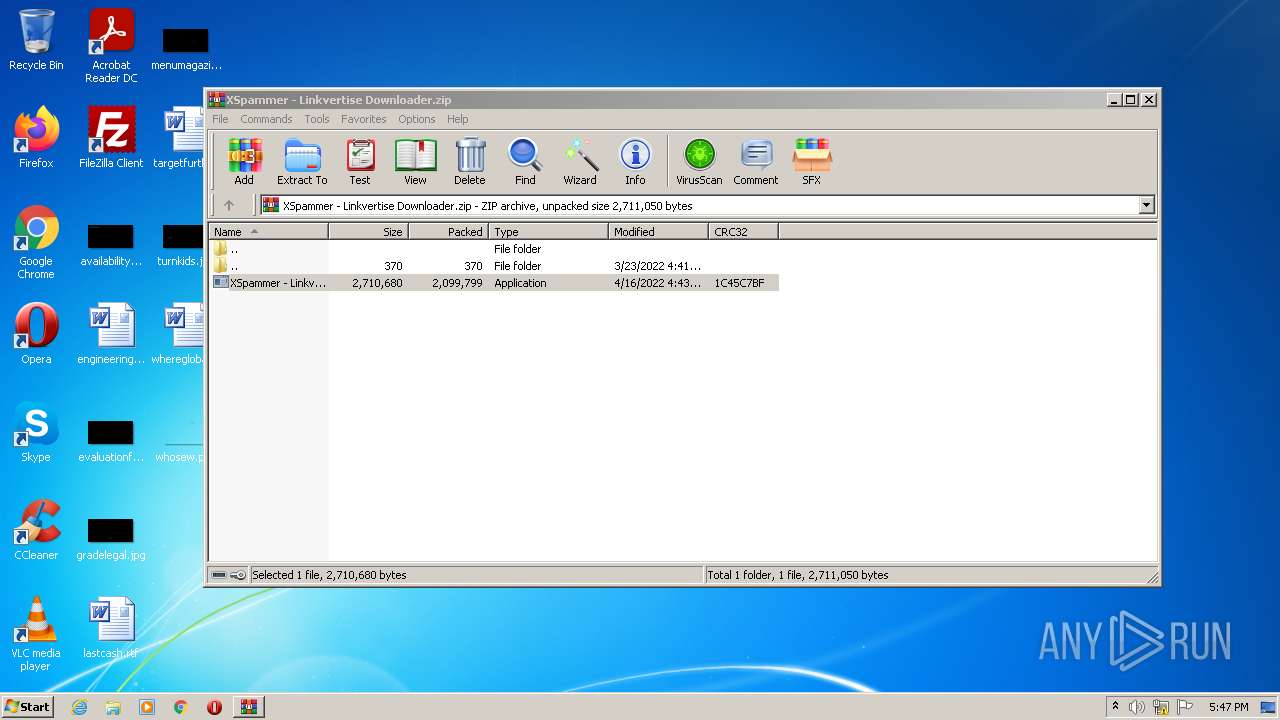Open FileZilla Client desktop shortcut
Image resolution: width=1280 pixels, height=720 pixels.
tap(111, 137)
